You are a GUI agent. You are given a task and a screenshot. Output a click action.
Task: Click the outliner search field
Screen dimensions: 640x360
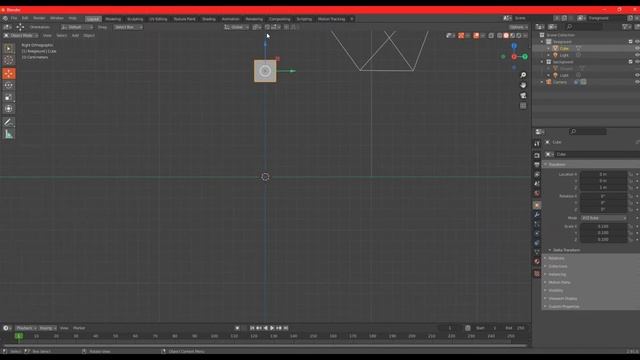pos(585,27)
